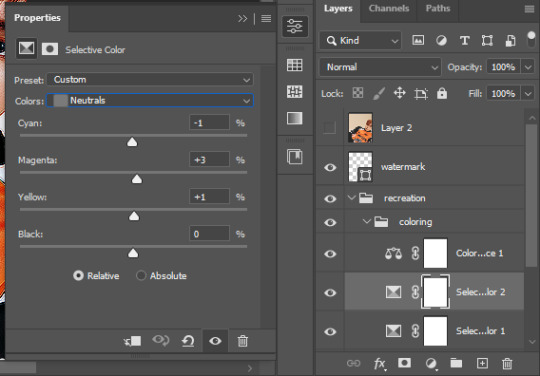Click the Yellow slider handle
This screenshot has width=540, height=376.
(x=134, y=216)
